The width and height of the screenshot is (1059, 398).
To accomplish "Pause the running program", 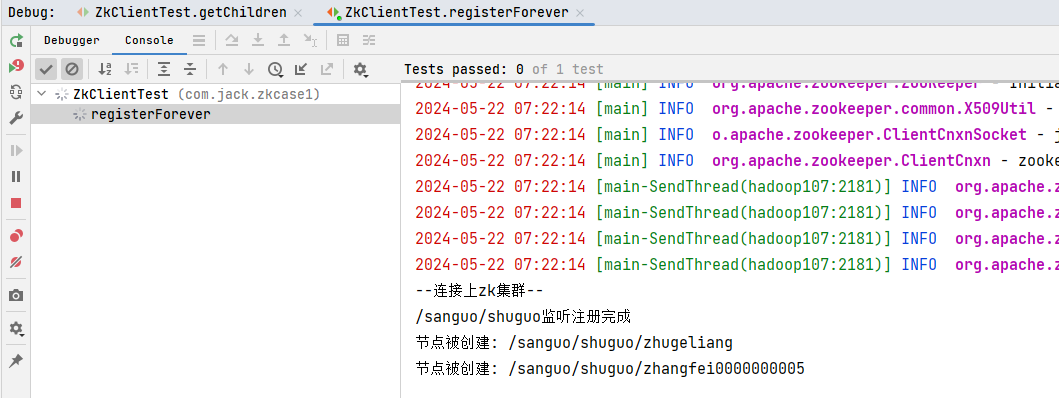I will (16, 176).
